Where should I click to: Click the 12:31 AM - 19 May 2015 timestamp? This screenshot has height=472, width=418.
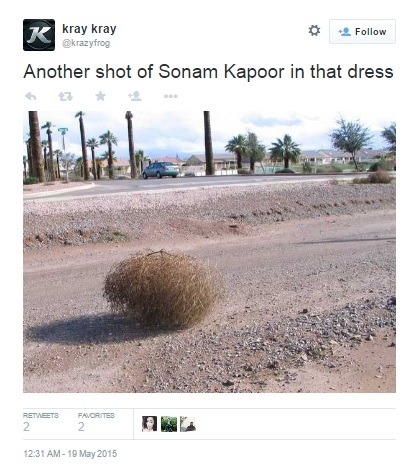(x=70, y=454)
